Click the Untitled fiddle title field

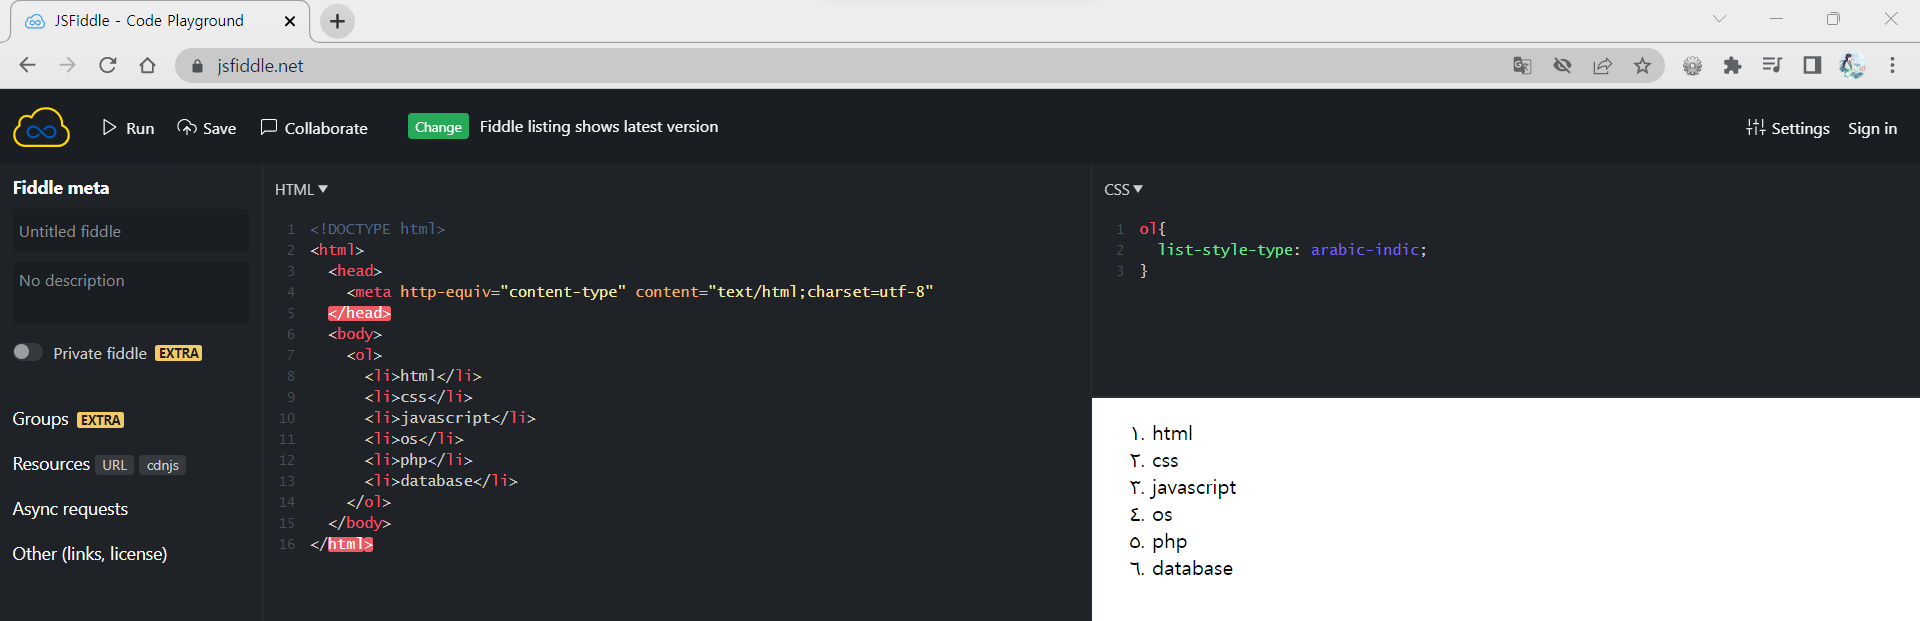pos(130,231)
